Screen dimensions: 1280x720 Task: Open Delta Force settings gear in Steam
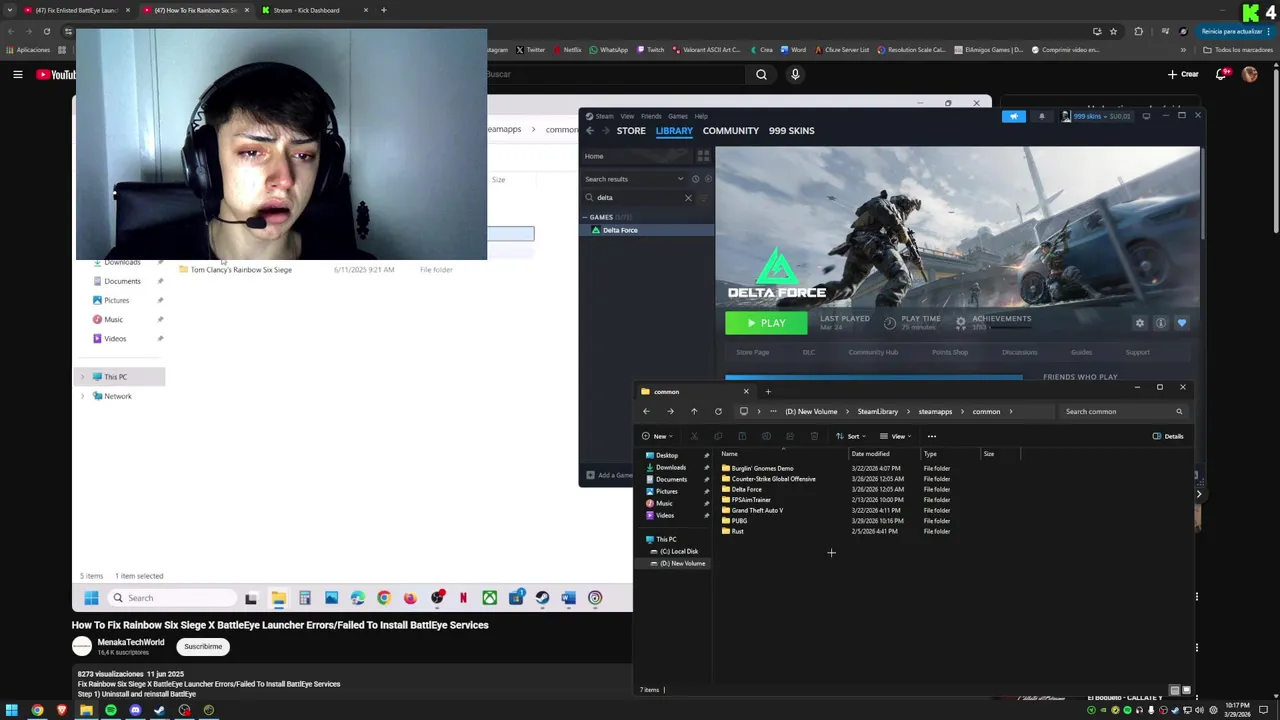coord(1139,323)
